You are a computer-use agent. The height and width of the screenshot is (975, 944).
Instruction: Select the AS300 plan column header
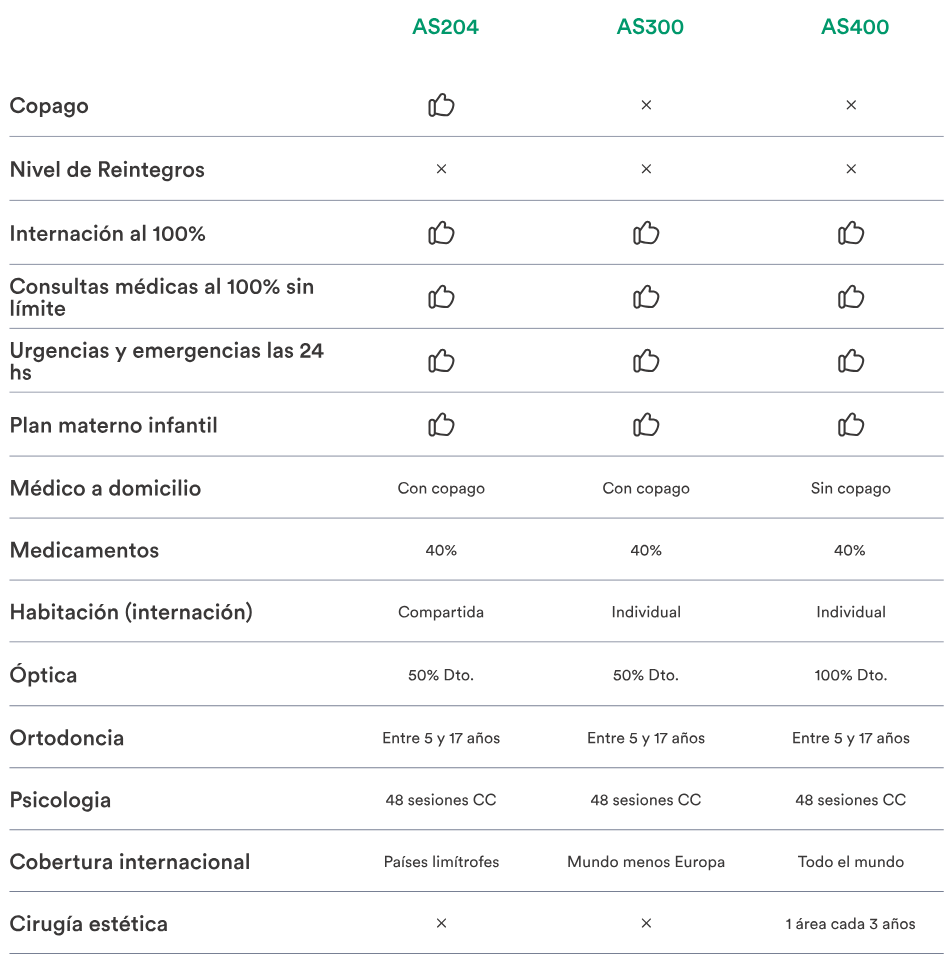650,27
